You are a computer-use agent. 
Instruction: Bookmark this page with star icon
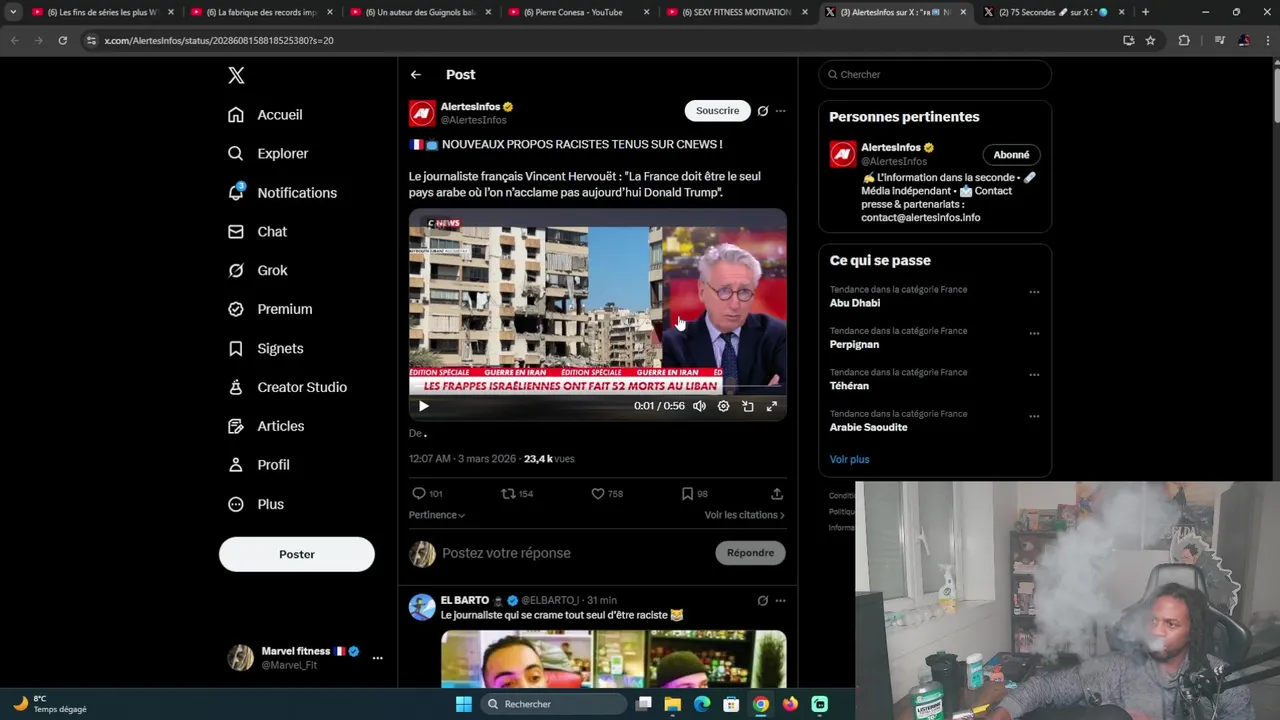click(x=1150, y=40)
